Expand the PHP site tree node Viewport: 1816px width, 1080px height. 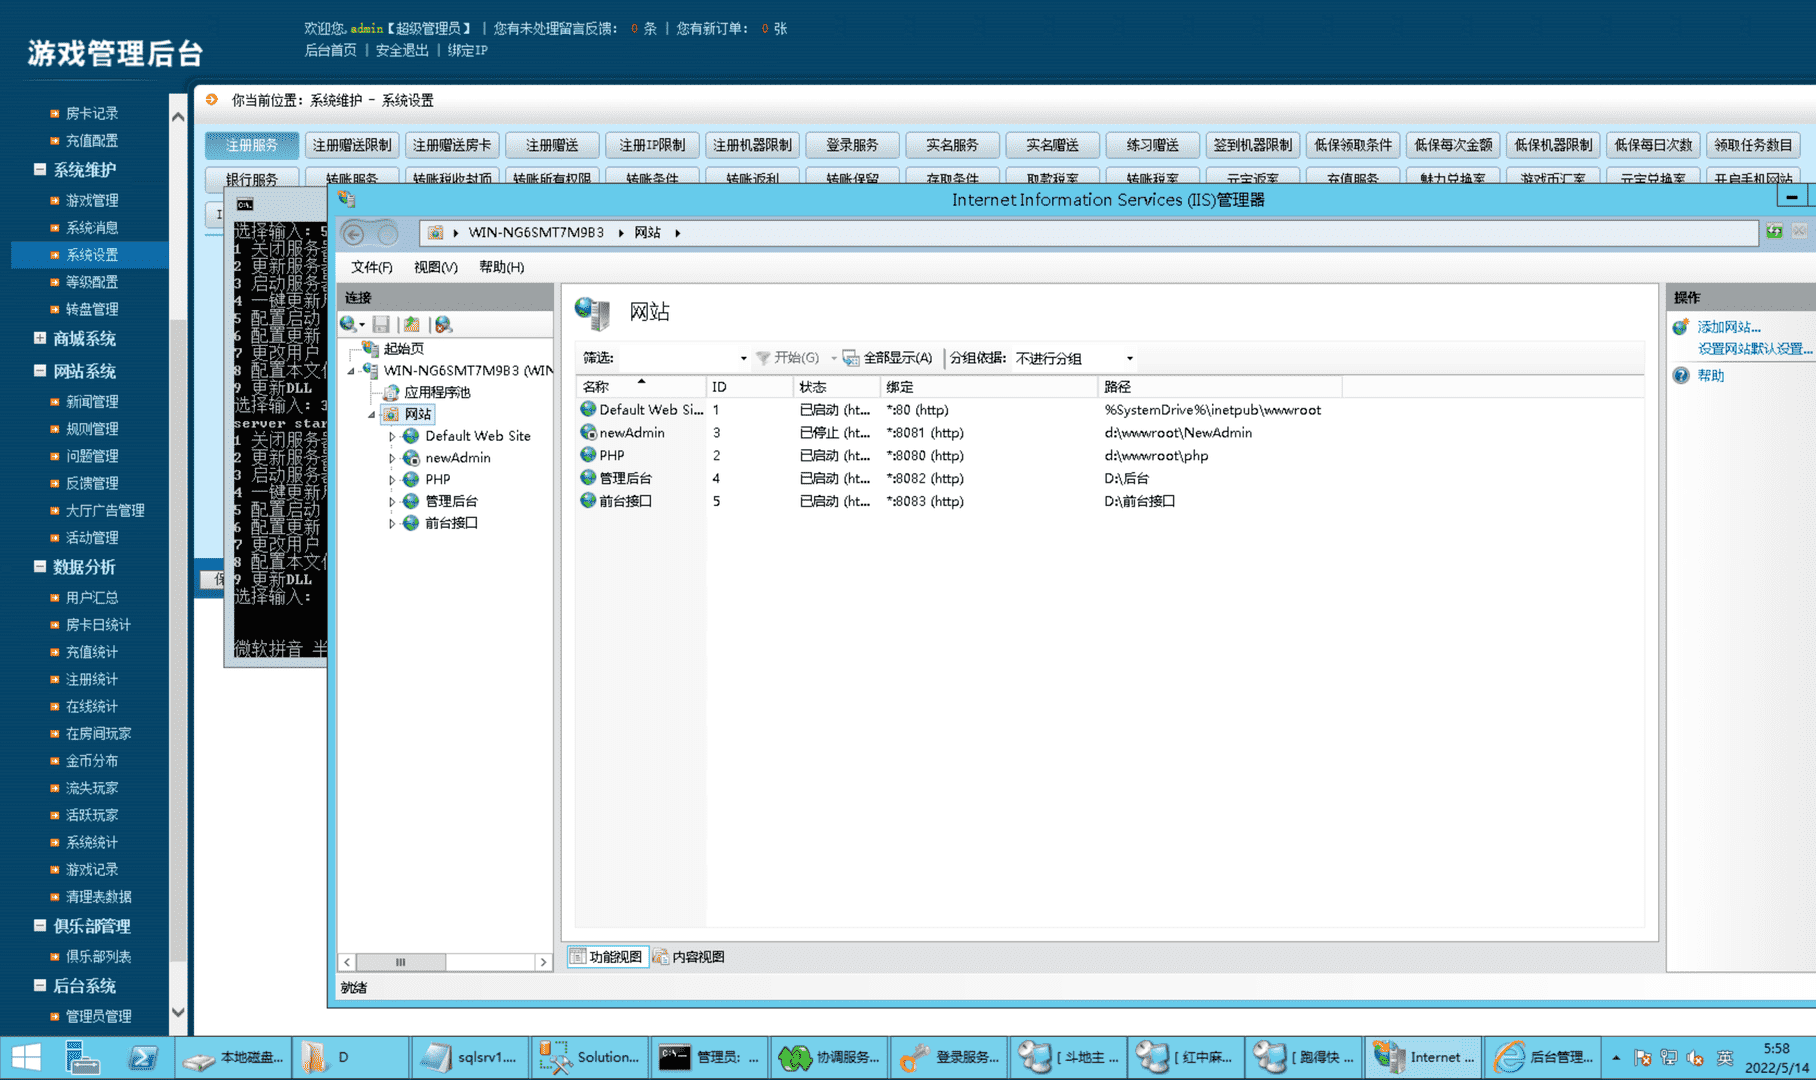click(392, 480)
